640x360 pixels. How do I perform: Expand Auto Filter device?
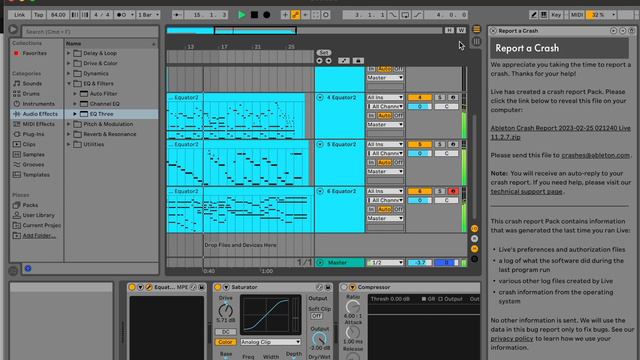(x=75, y=93)
